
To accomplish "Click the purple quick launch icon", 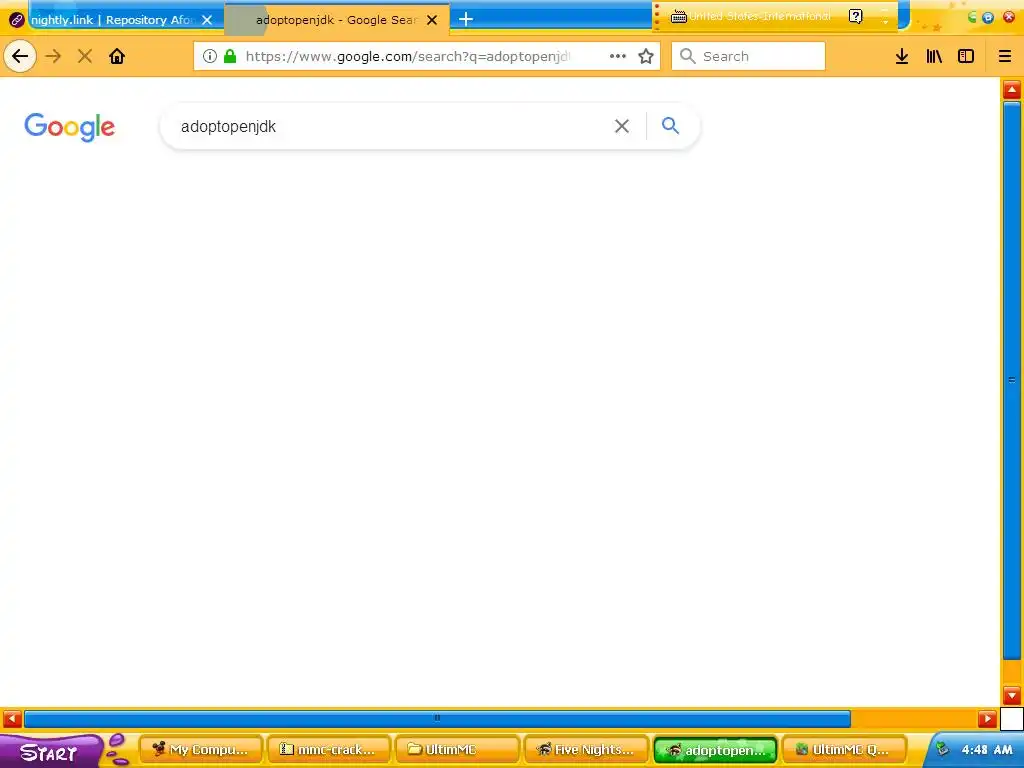I will (x=117, y=749).
